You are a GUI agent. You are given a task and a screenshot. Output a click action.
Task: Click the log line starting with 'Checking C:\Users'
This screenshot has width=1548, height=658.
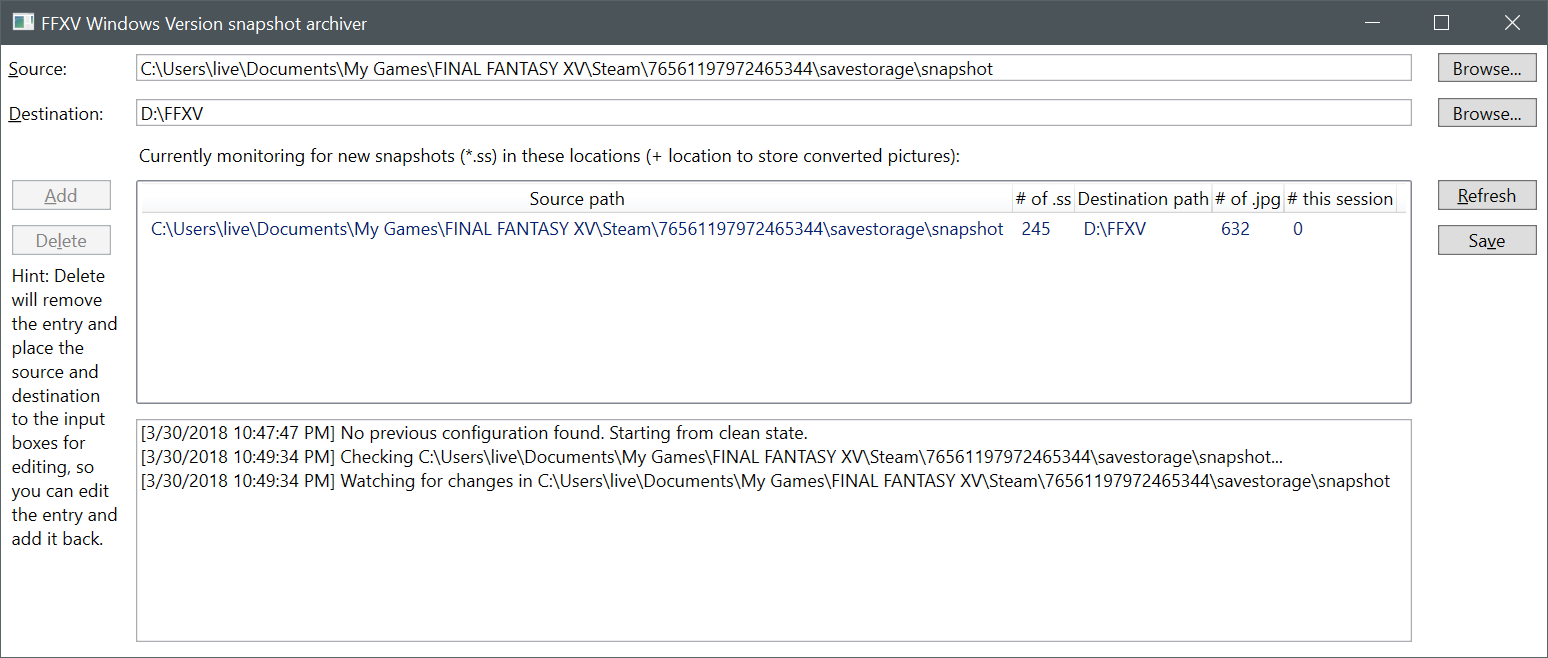pos(712,457)
